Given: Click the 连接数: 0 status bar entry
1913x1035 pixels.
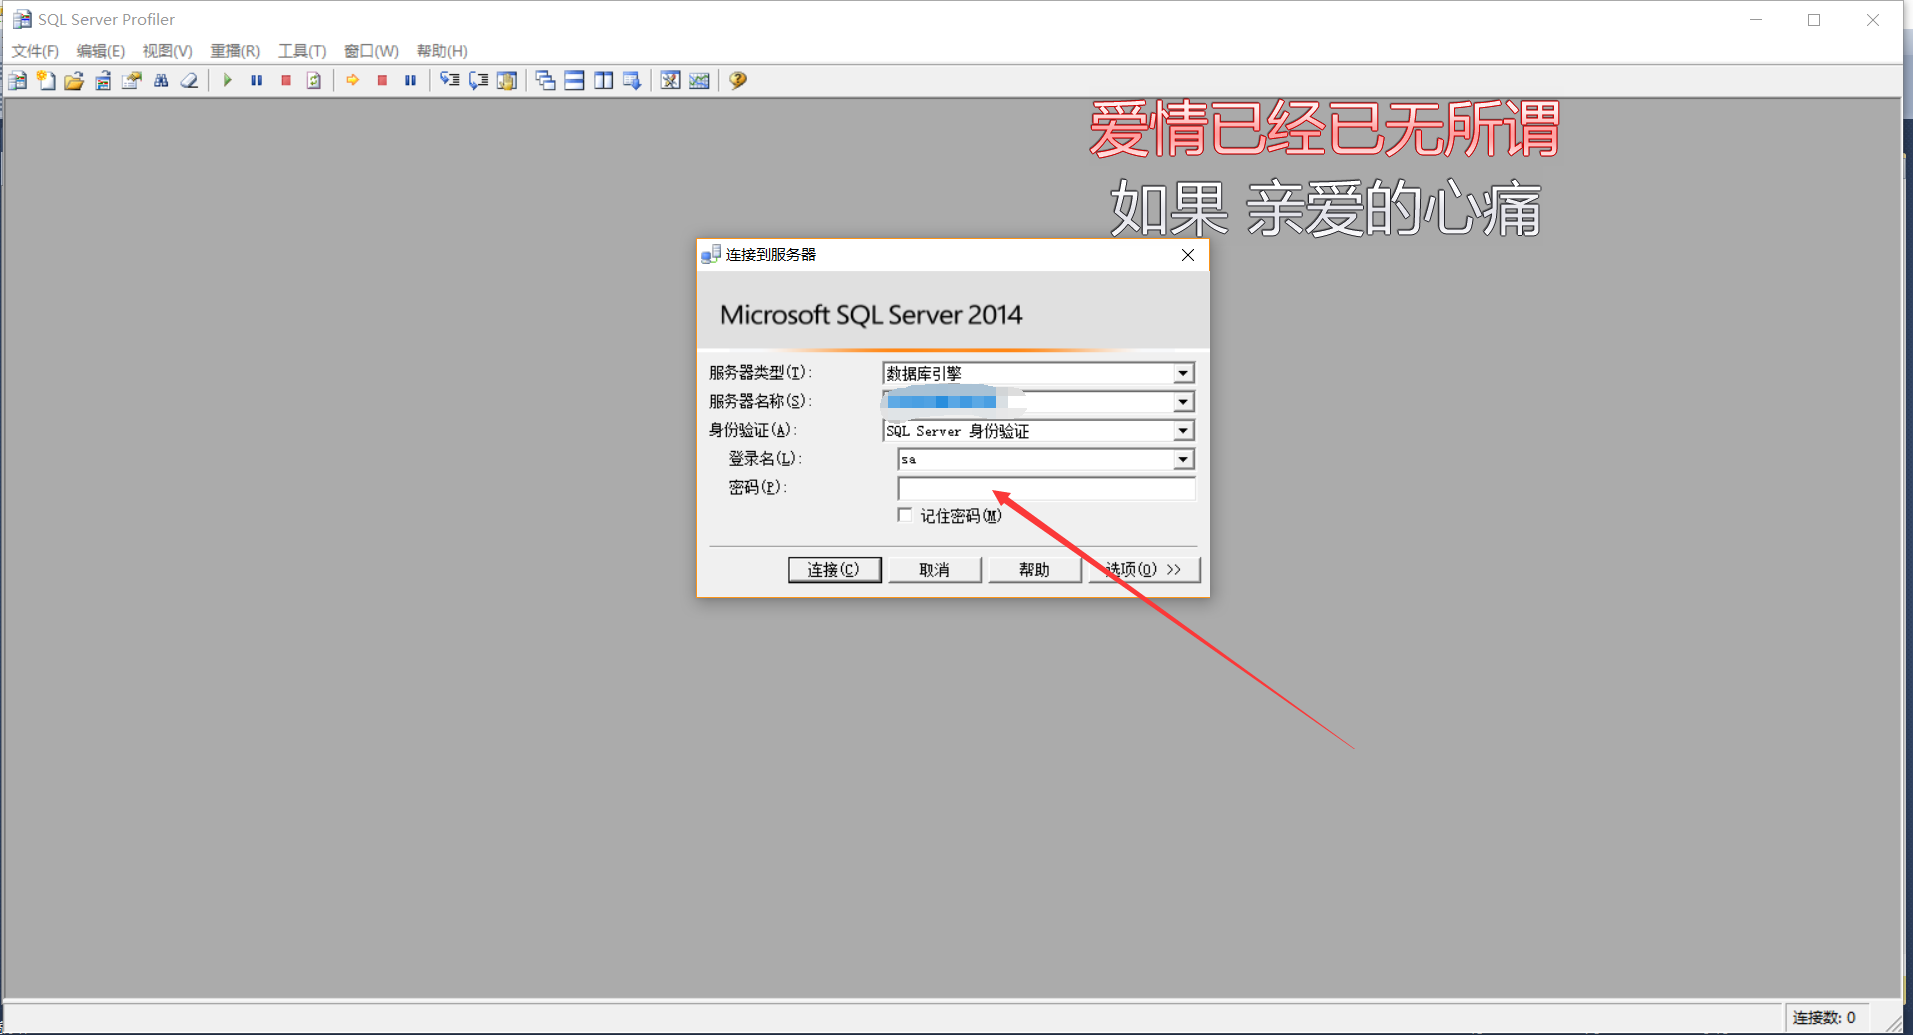Looking at the screenshot, I should pos(1824,1017).
